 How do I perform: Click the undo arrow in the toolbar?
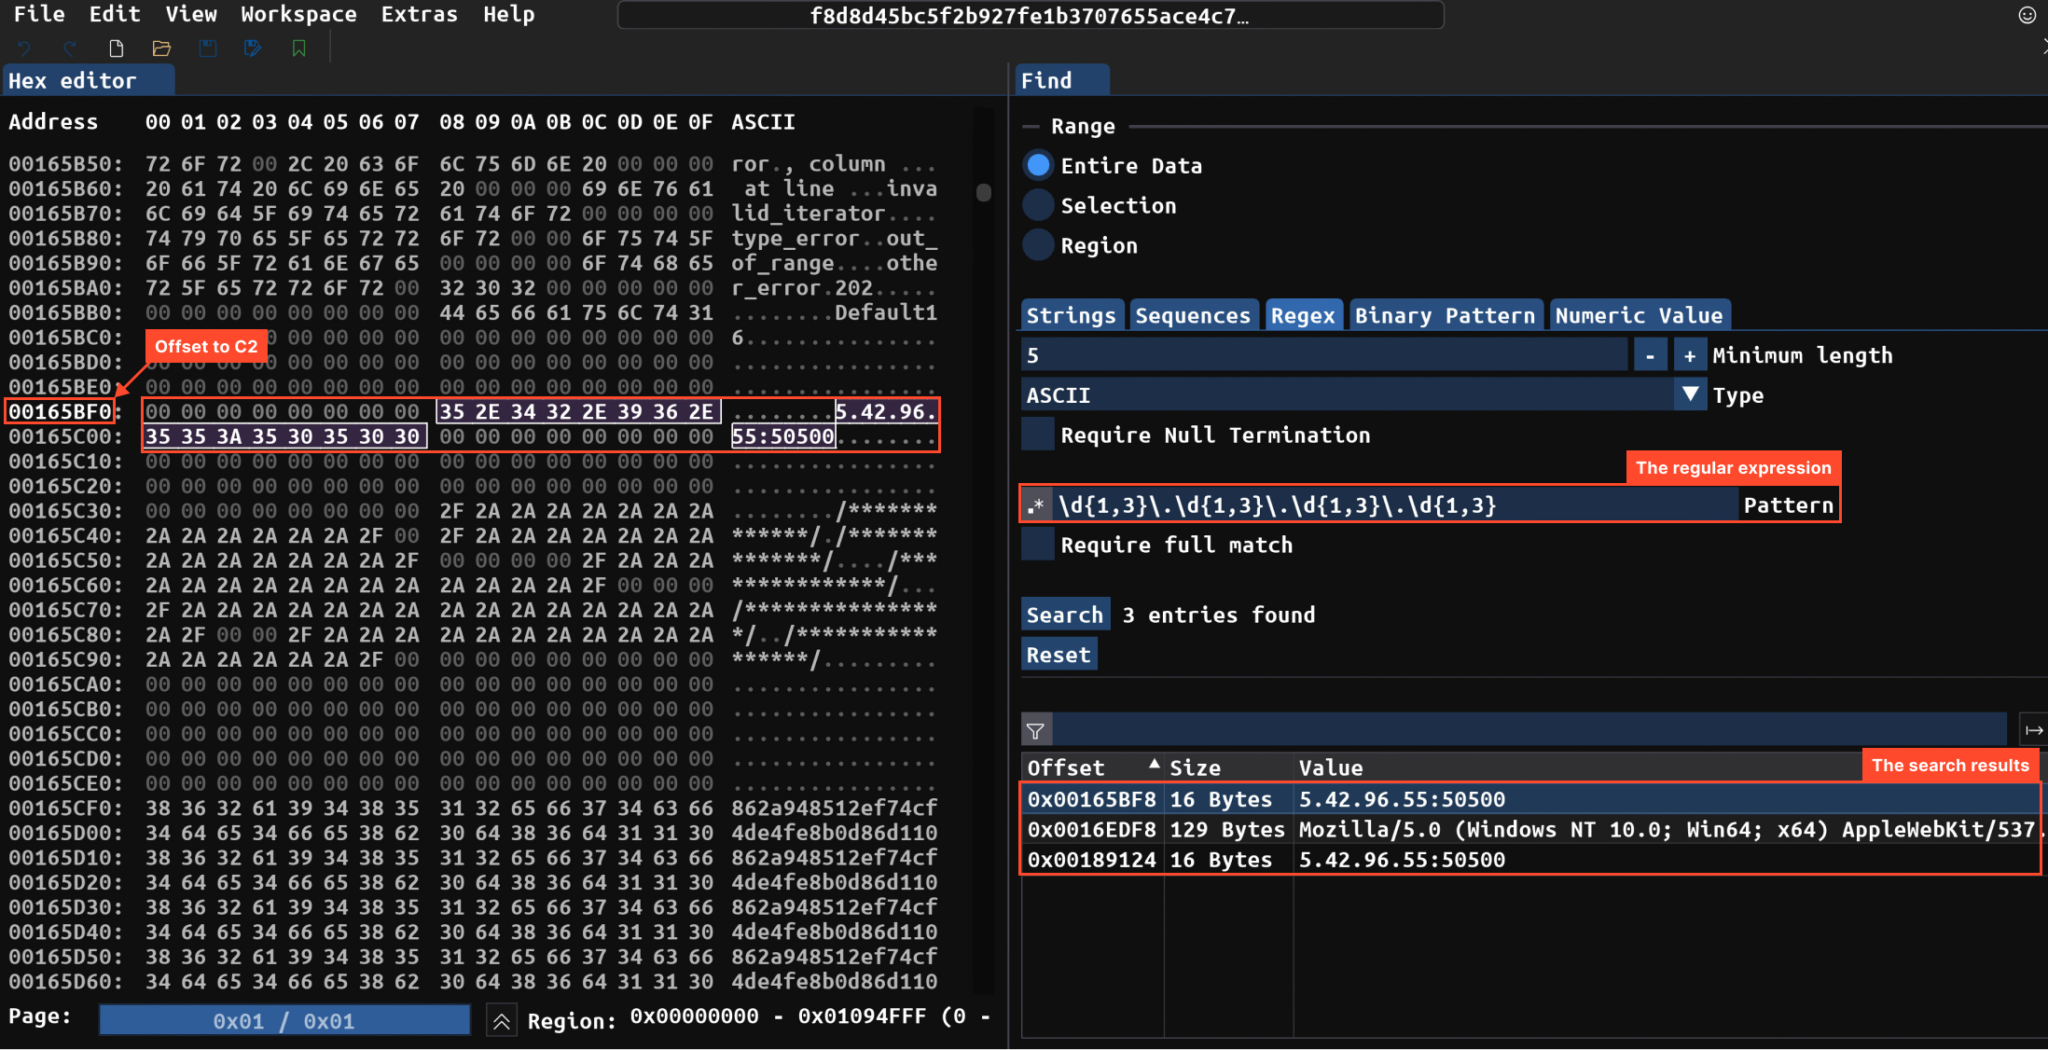pyautogui.click(x=25, y=48)
